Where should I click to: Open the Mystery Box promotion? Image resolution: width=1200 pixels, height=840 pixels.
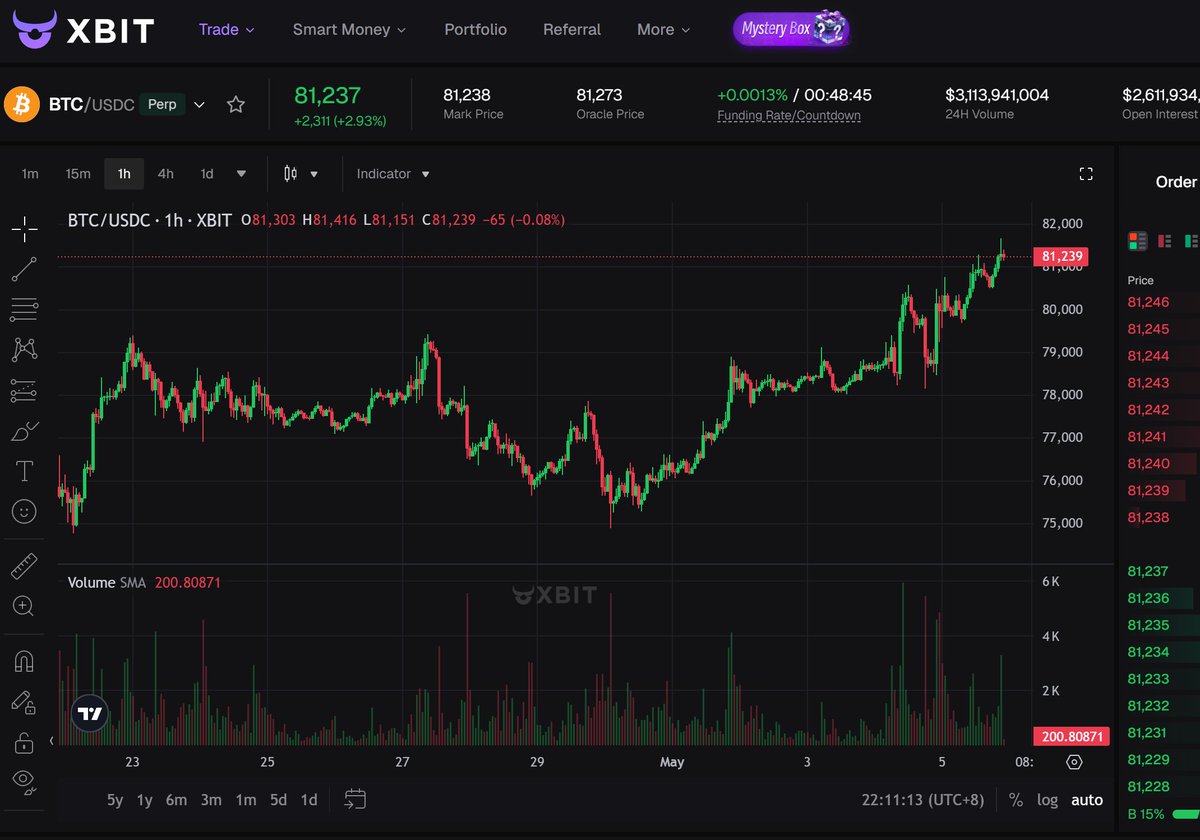(791, 29)
